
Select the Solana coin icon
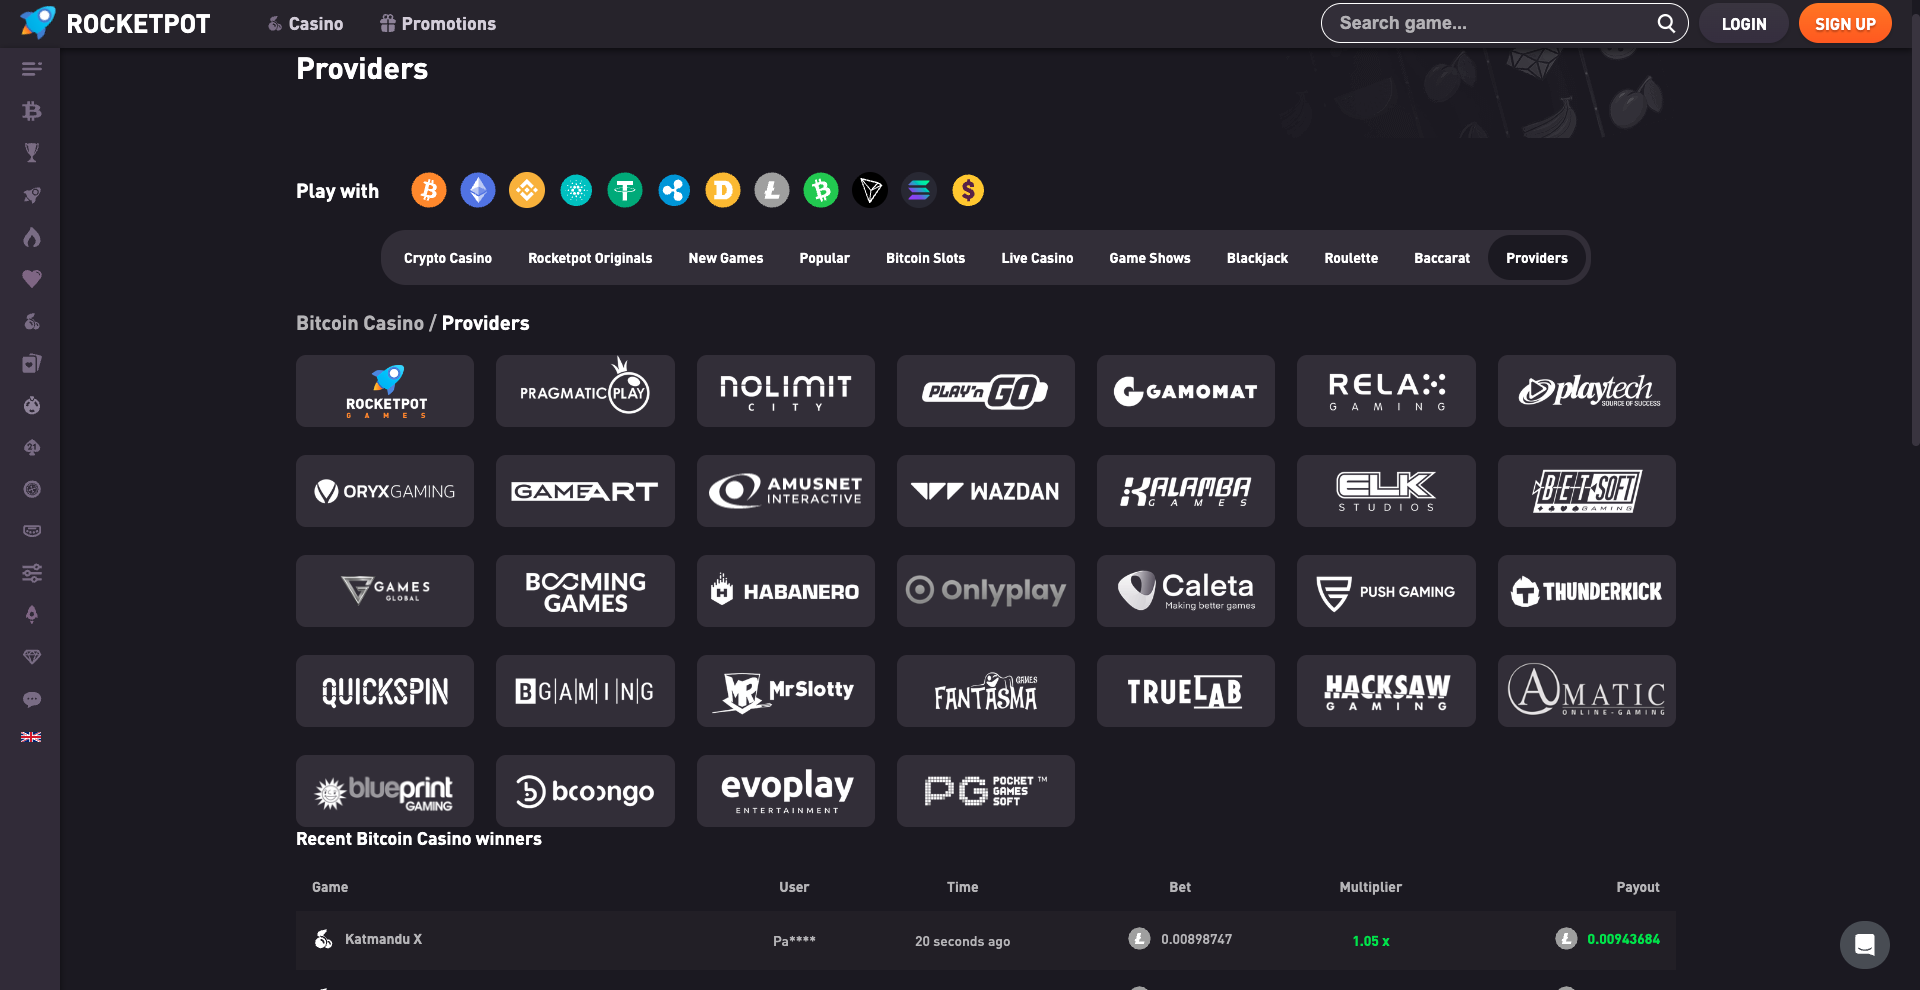click(x=919, y=190)
